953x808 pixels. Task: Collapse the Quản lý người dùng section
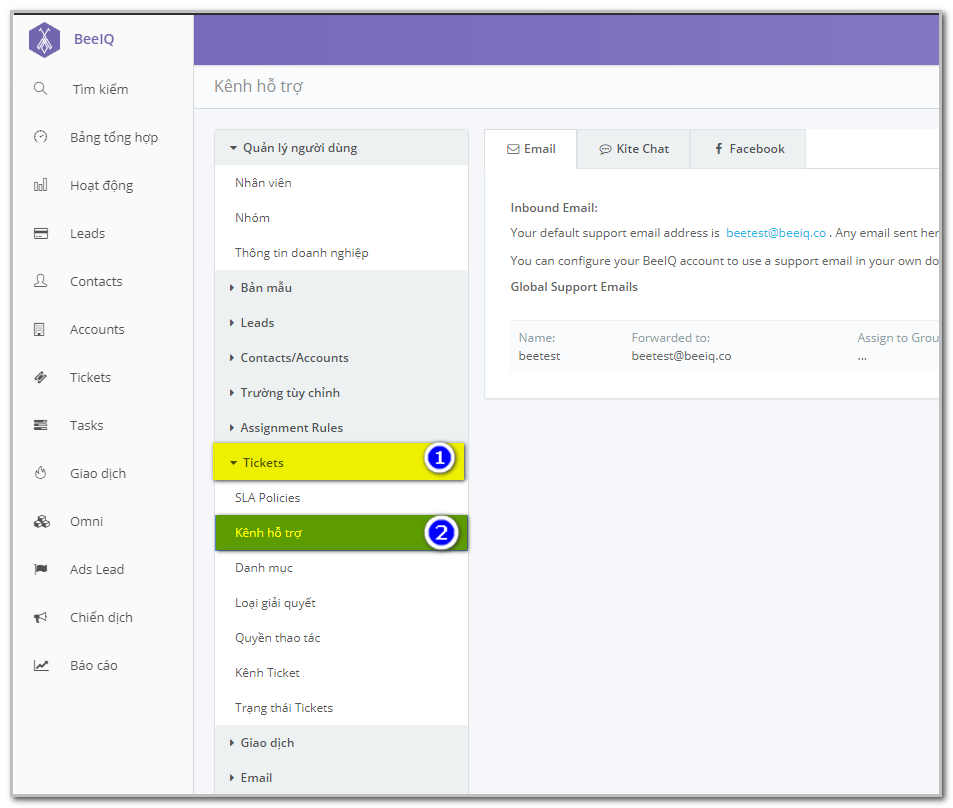pyautogui.click(x=342, y=148)
